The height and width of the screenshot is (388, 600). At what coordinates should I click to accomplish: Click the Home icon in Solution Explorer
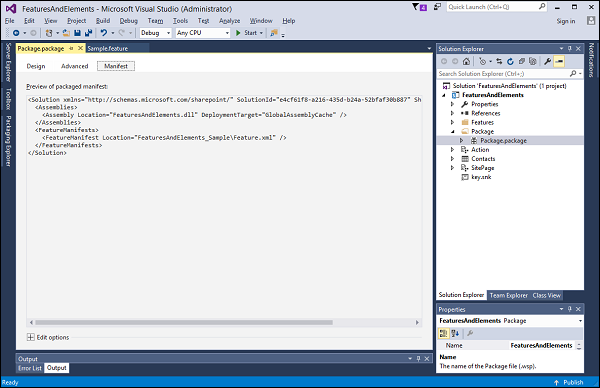pyautogui.click(x=466, y=61)
